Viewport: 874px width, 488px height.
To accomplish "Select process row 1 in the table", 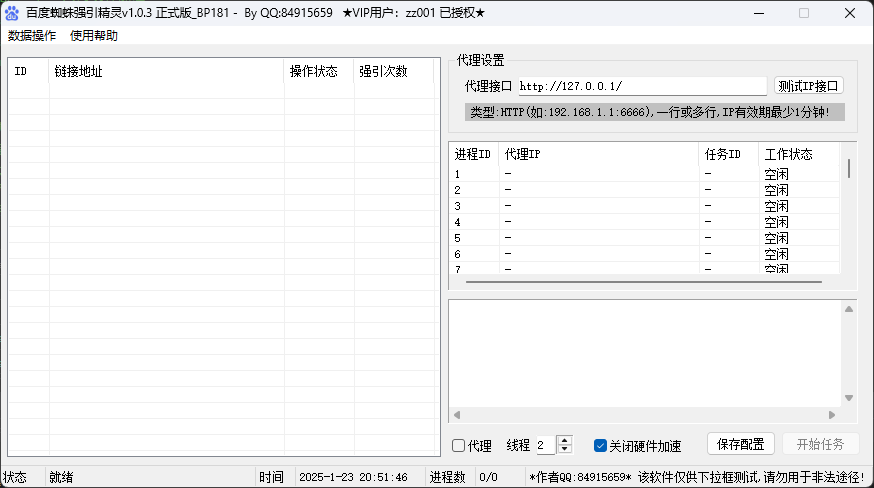I will tap(644, 174).
